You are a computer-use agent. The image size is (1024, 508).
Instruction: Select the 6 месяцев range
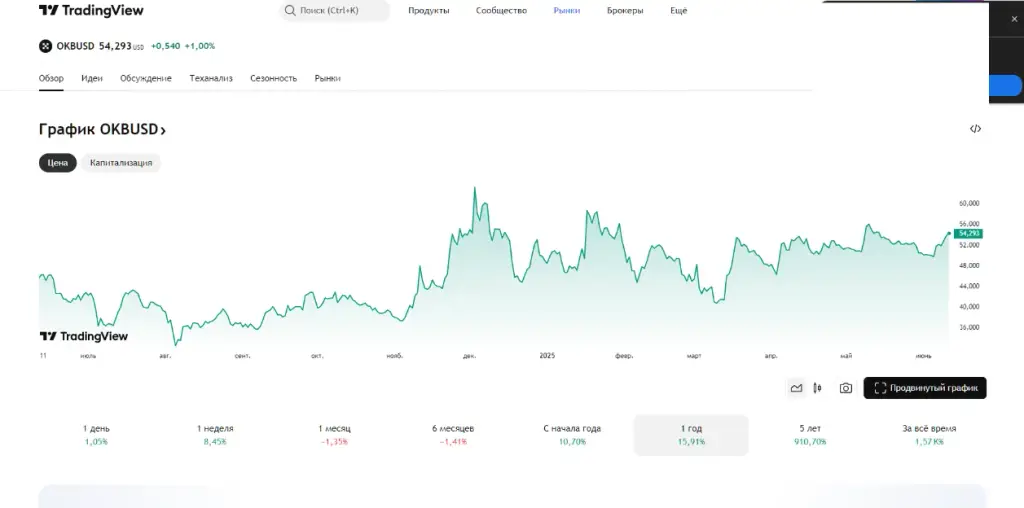pos(453,435)
